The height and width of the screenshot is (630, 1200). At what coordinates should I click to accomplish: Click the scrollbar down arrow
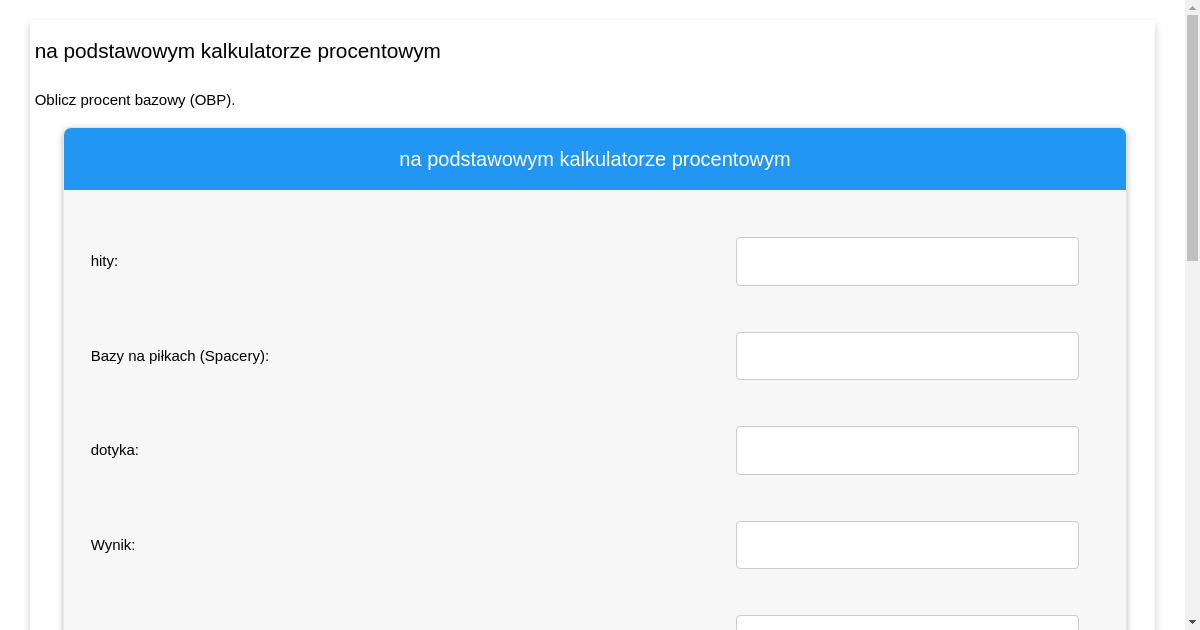[x=1194, y=623]
